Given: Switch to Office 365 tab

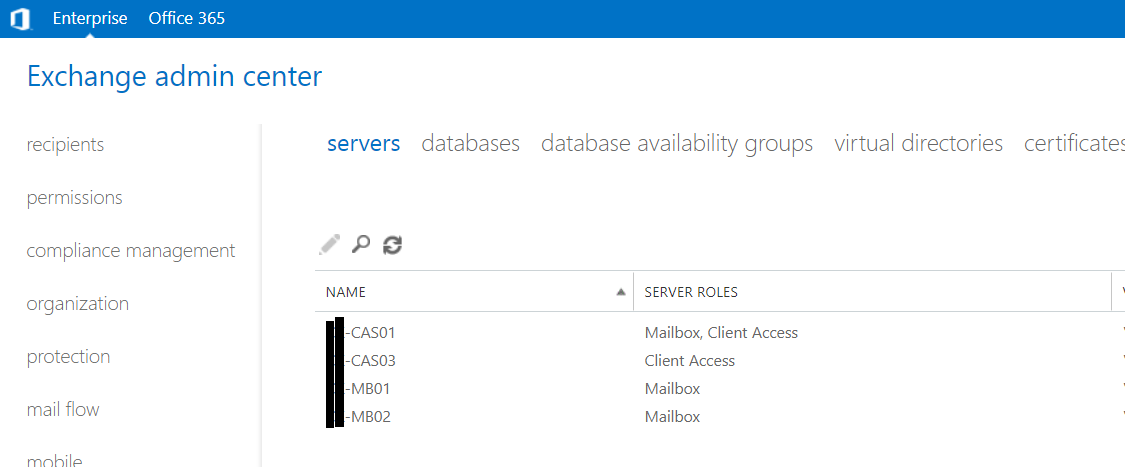Looking at the screenshot, I should point(187,19).
